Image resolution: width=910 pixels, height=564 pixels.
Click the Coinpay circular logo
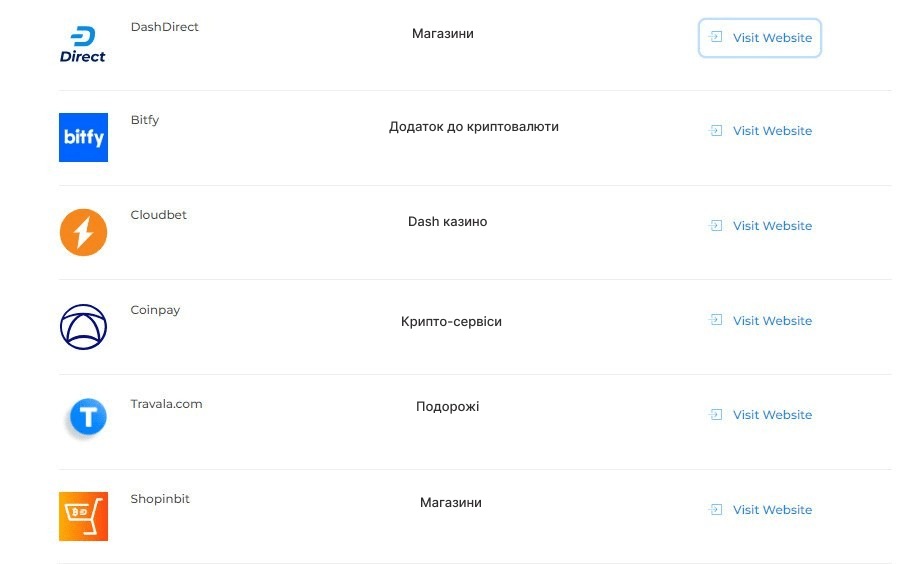[x=84, y=327]
